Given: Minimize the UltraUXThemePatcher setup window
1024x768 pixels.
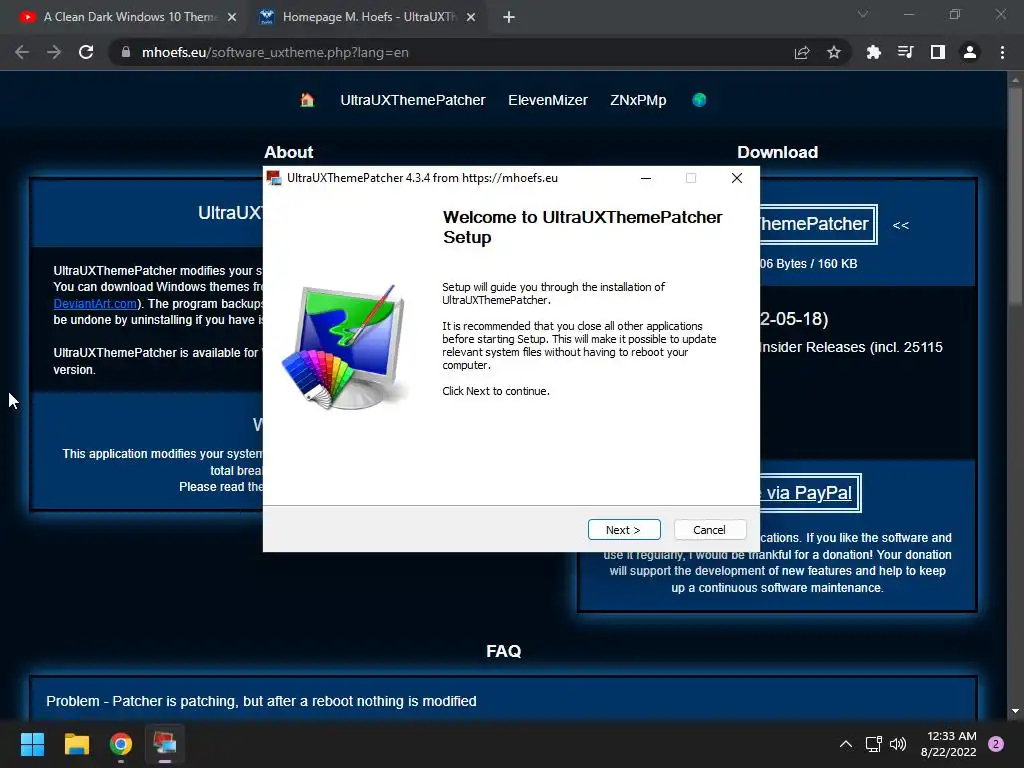Looking at the screenshot, I should [x=646, y=178].
